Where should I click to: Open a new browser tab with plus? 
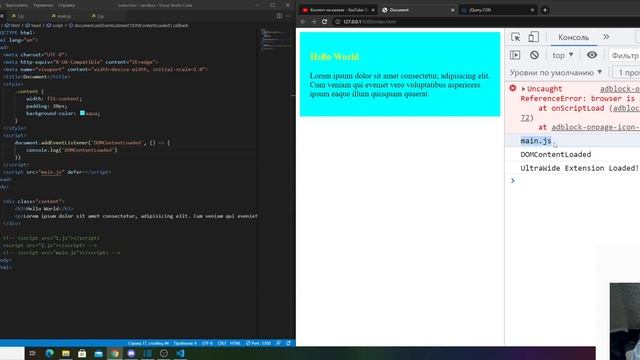544,10
